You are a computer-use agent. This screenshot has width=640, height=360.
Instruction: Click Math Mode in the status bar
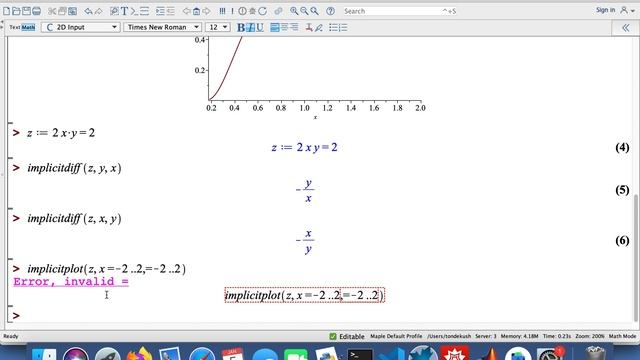622,336
